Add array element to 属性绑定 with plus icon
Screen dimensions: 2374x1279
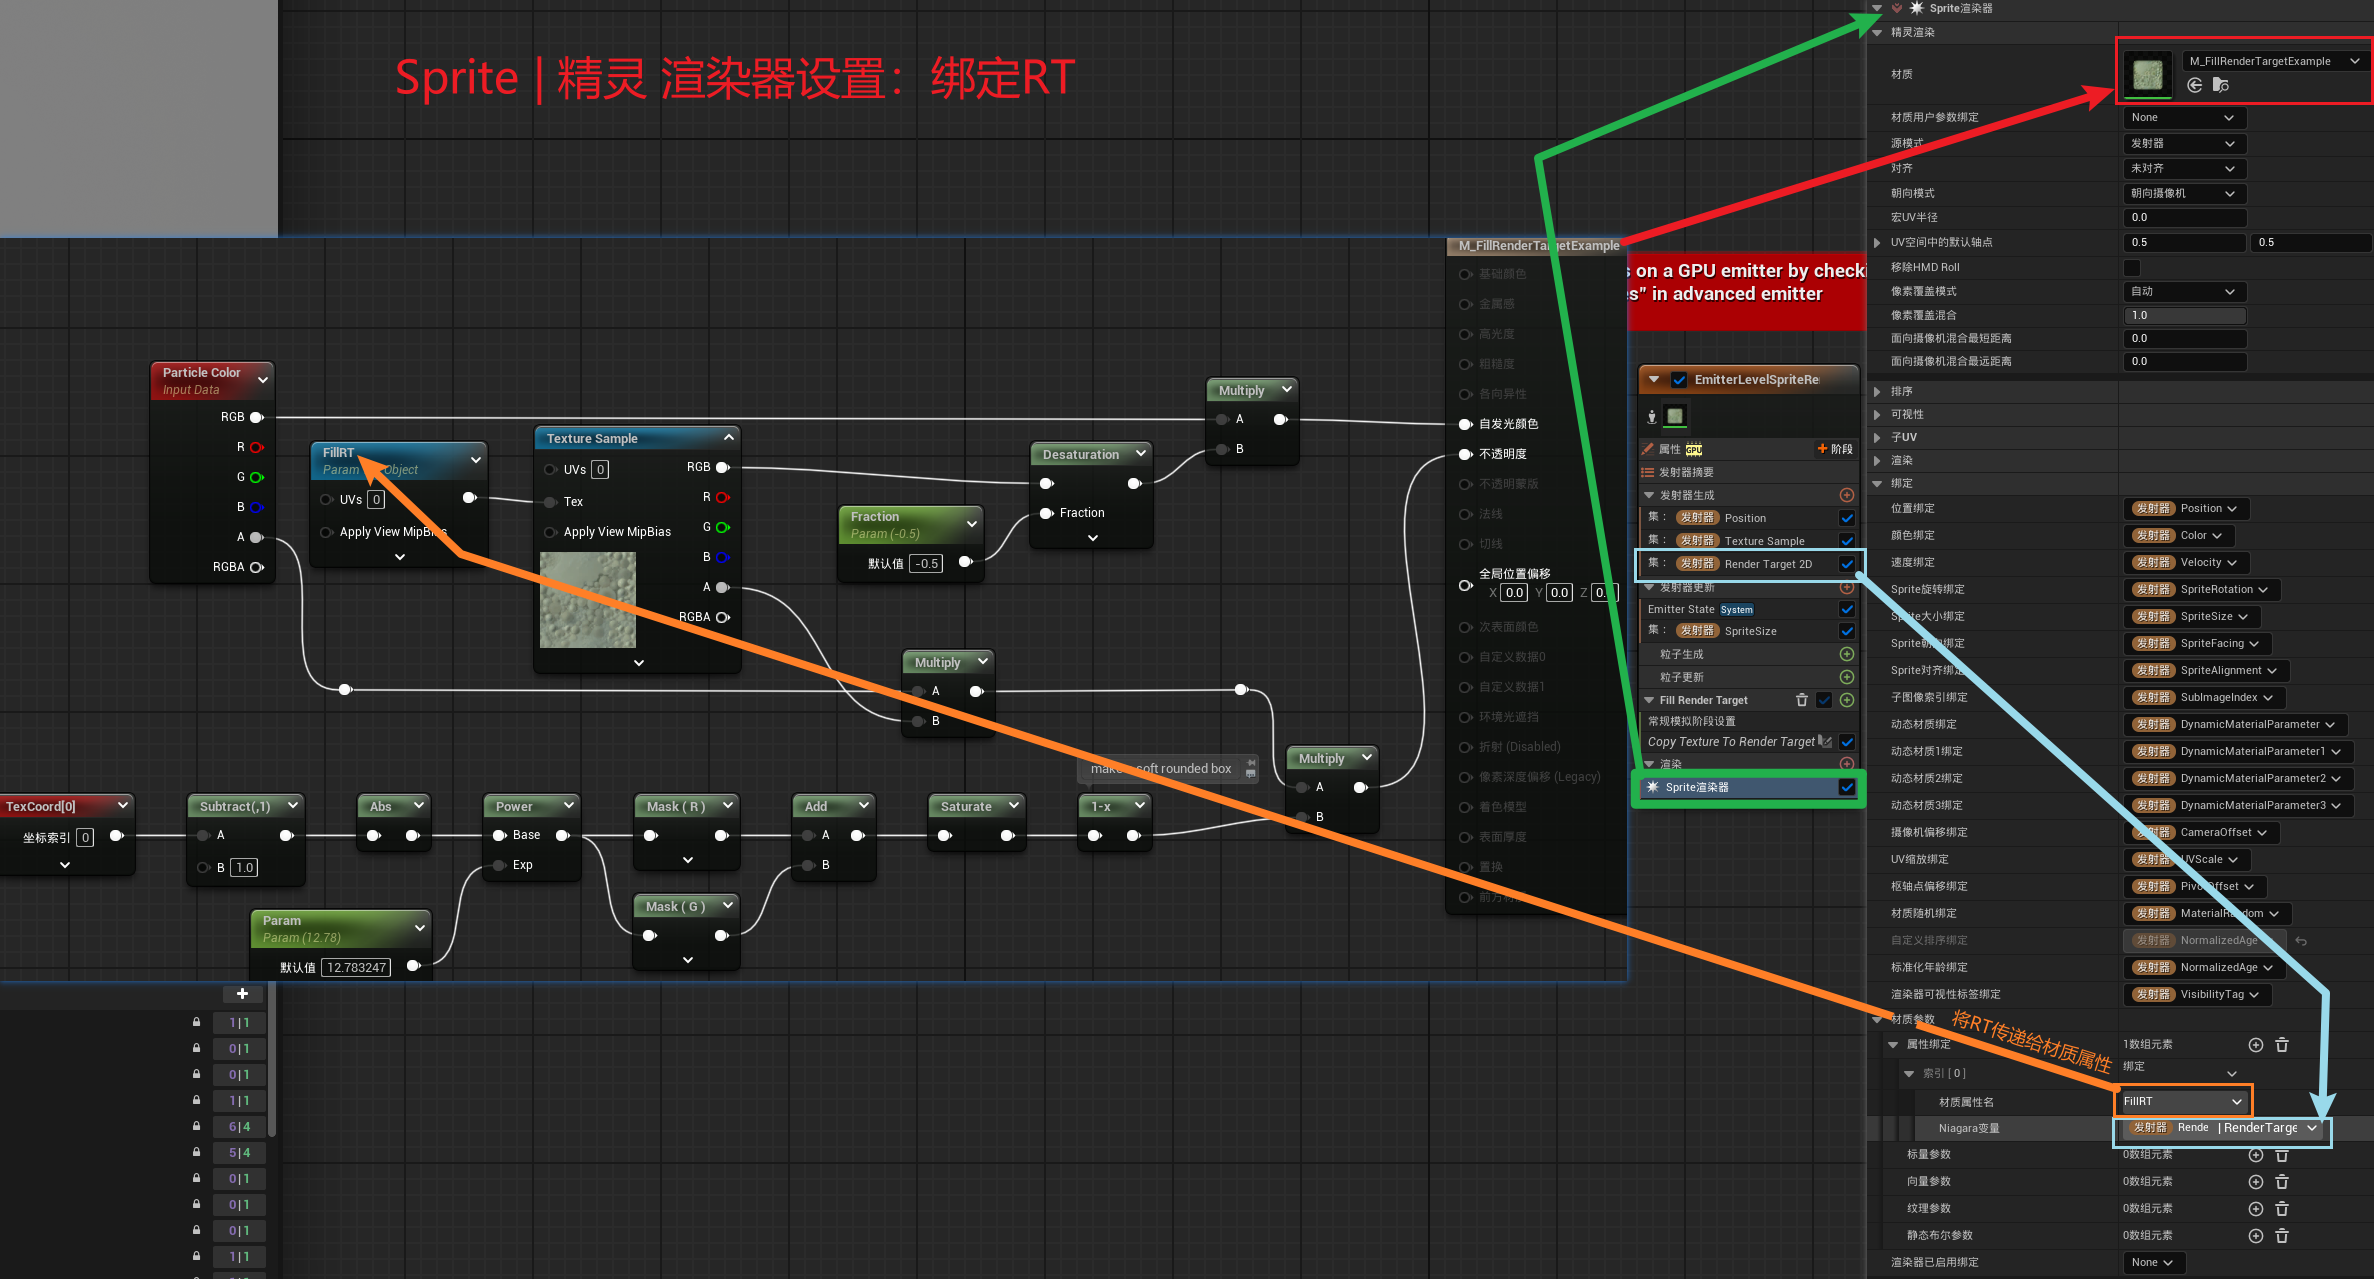(2256, 1045)
